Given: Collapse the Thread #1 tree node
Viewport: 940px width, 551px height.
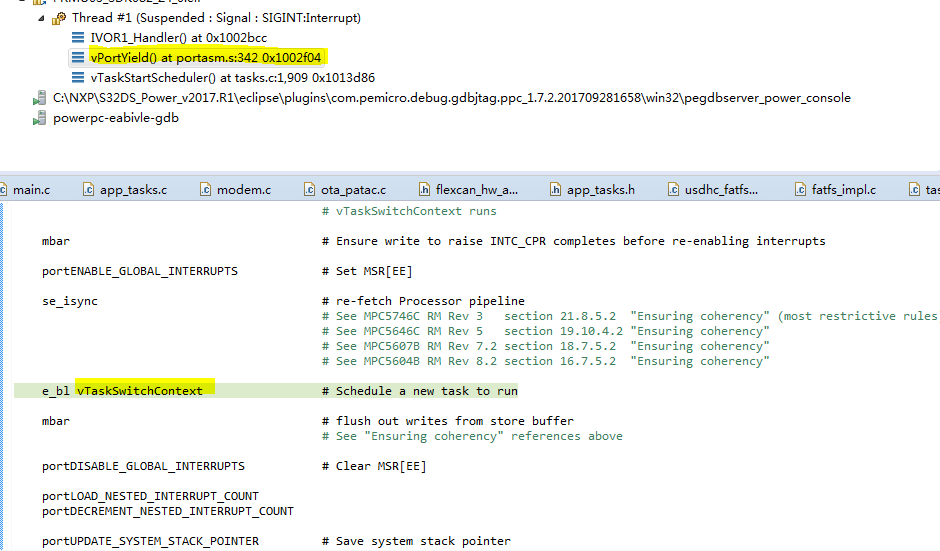Looking at the screenshot, I should coord(41,19).
